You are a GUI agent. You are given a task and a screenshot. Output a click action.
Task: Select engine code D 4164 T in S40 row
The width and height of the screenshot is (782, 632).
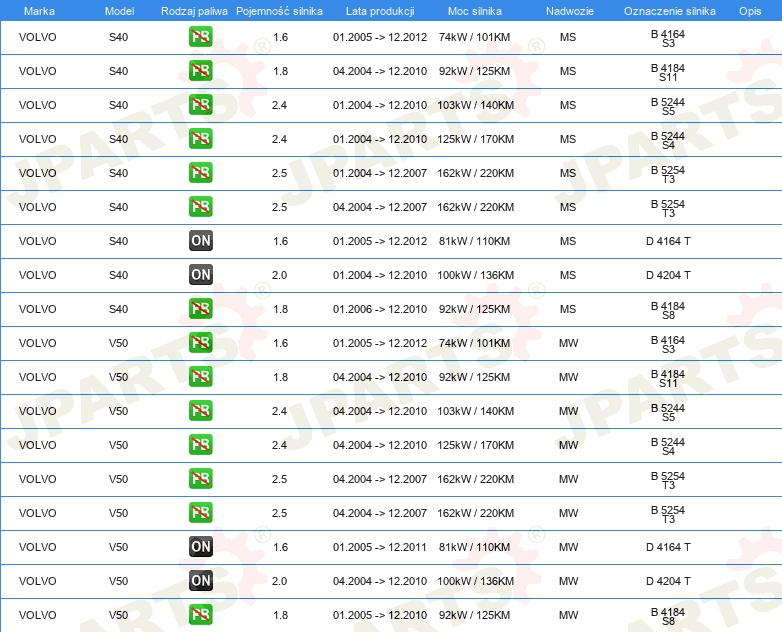[668, 241]
